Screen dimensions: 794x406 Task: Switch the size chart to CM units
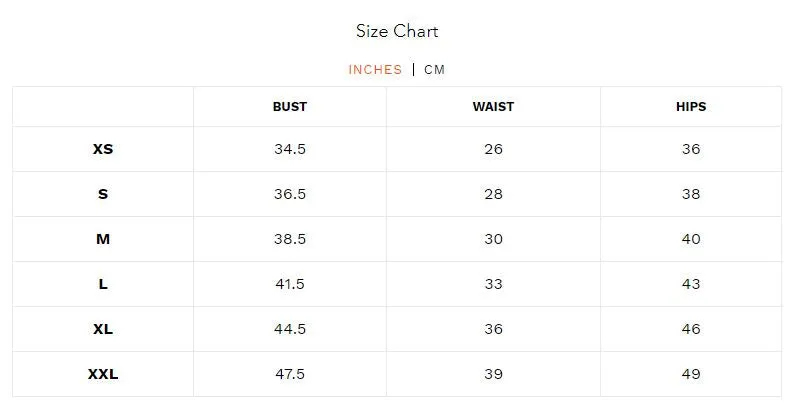pos(434,70)
